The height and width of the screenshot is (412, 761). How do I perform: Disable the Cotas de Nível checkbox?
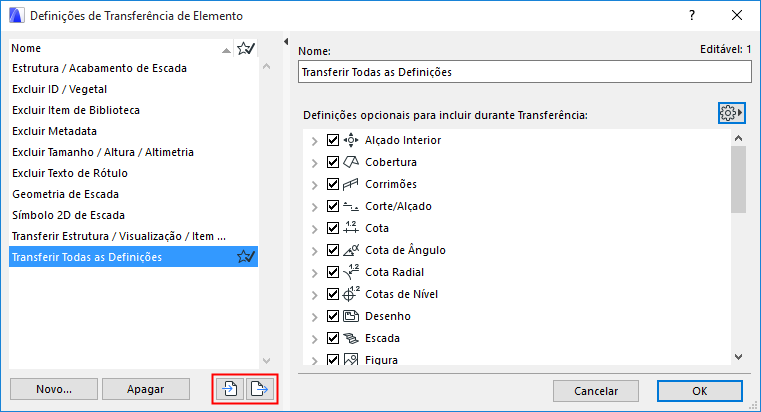[333, 294]
